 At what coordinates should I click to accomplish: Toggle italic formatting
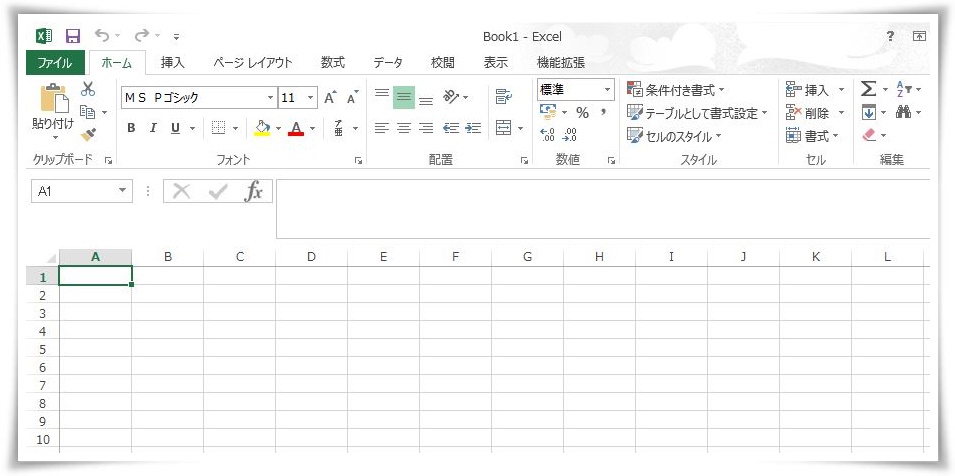point(153,128)
